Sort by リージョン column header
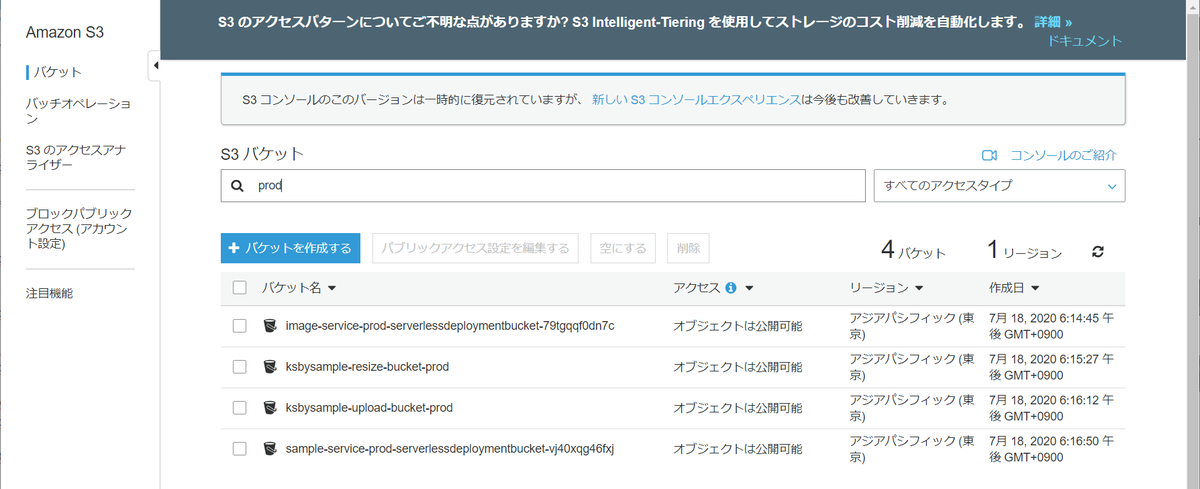This screenshot has width=1200, height=489. 886,288
